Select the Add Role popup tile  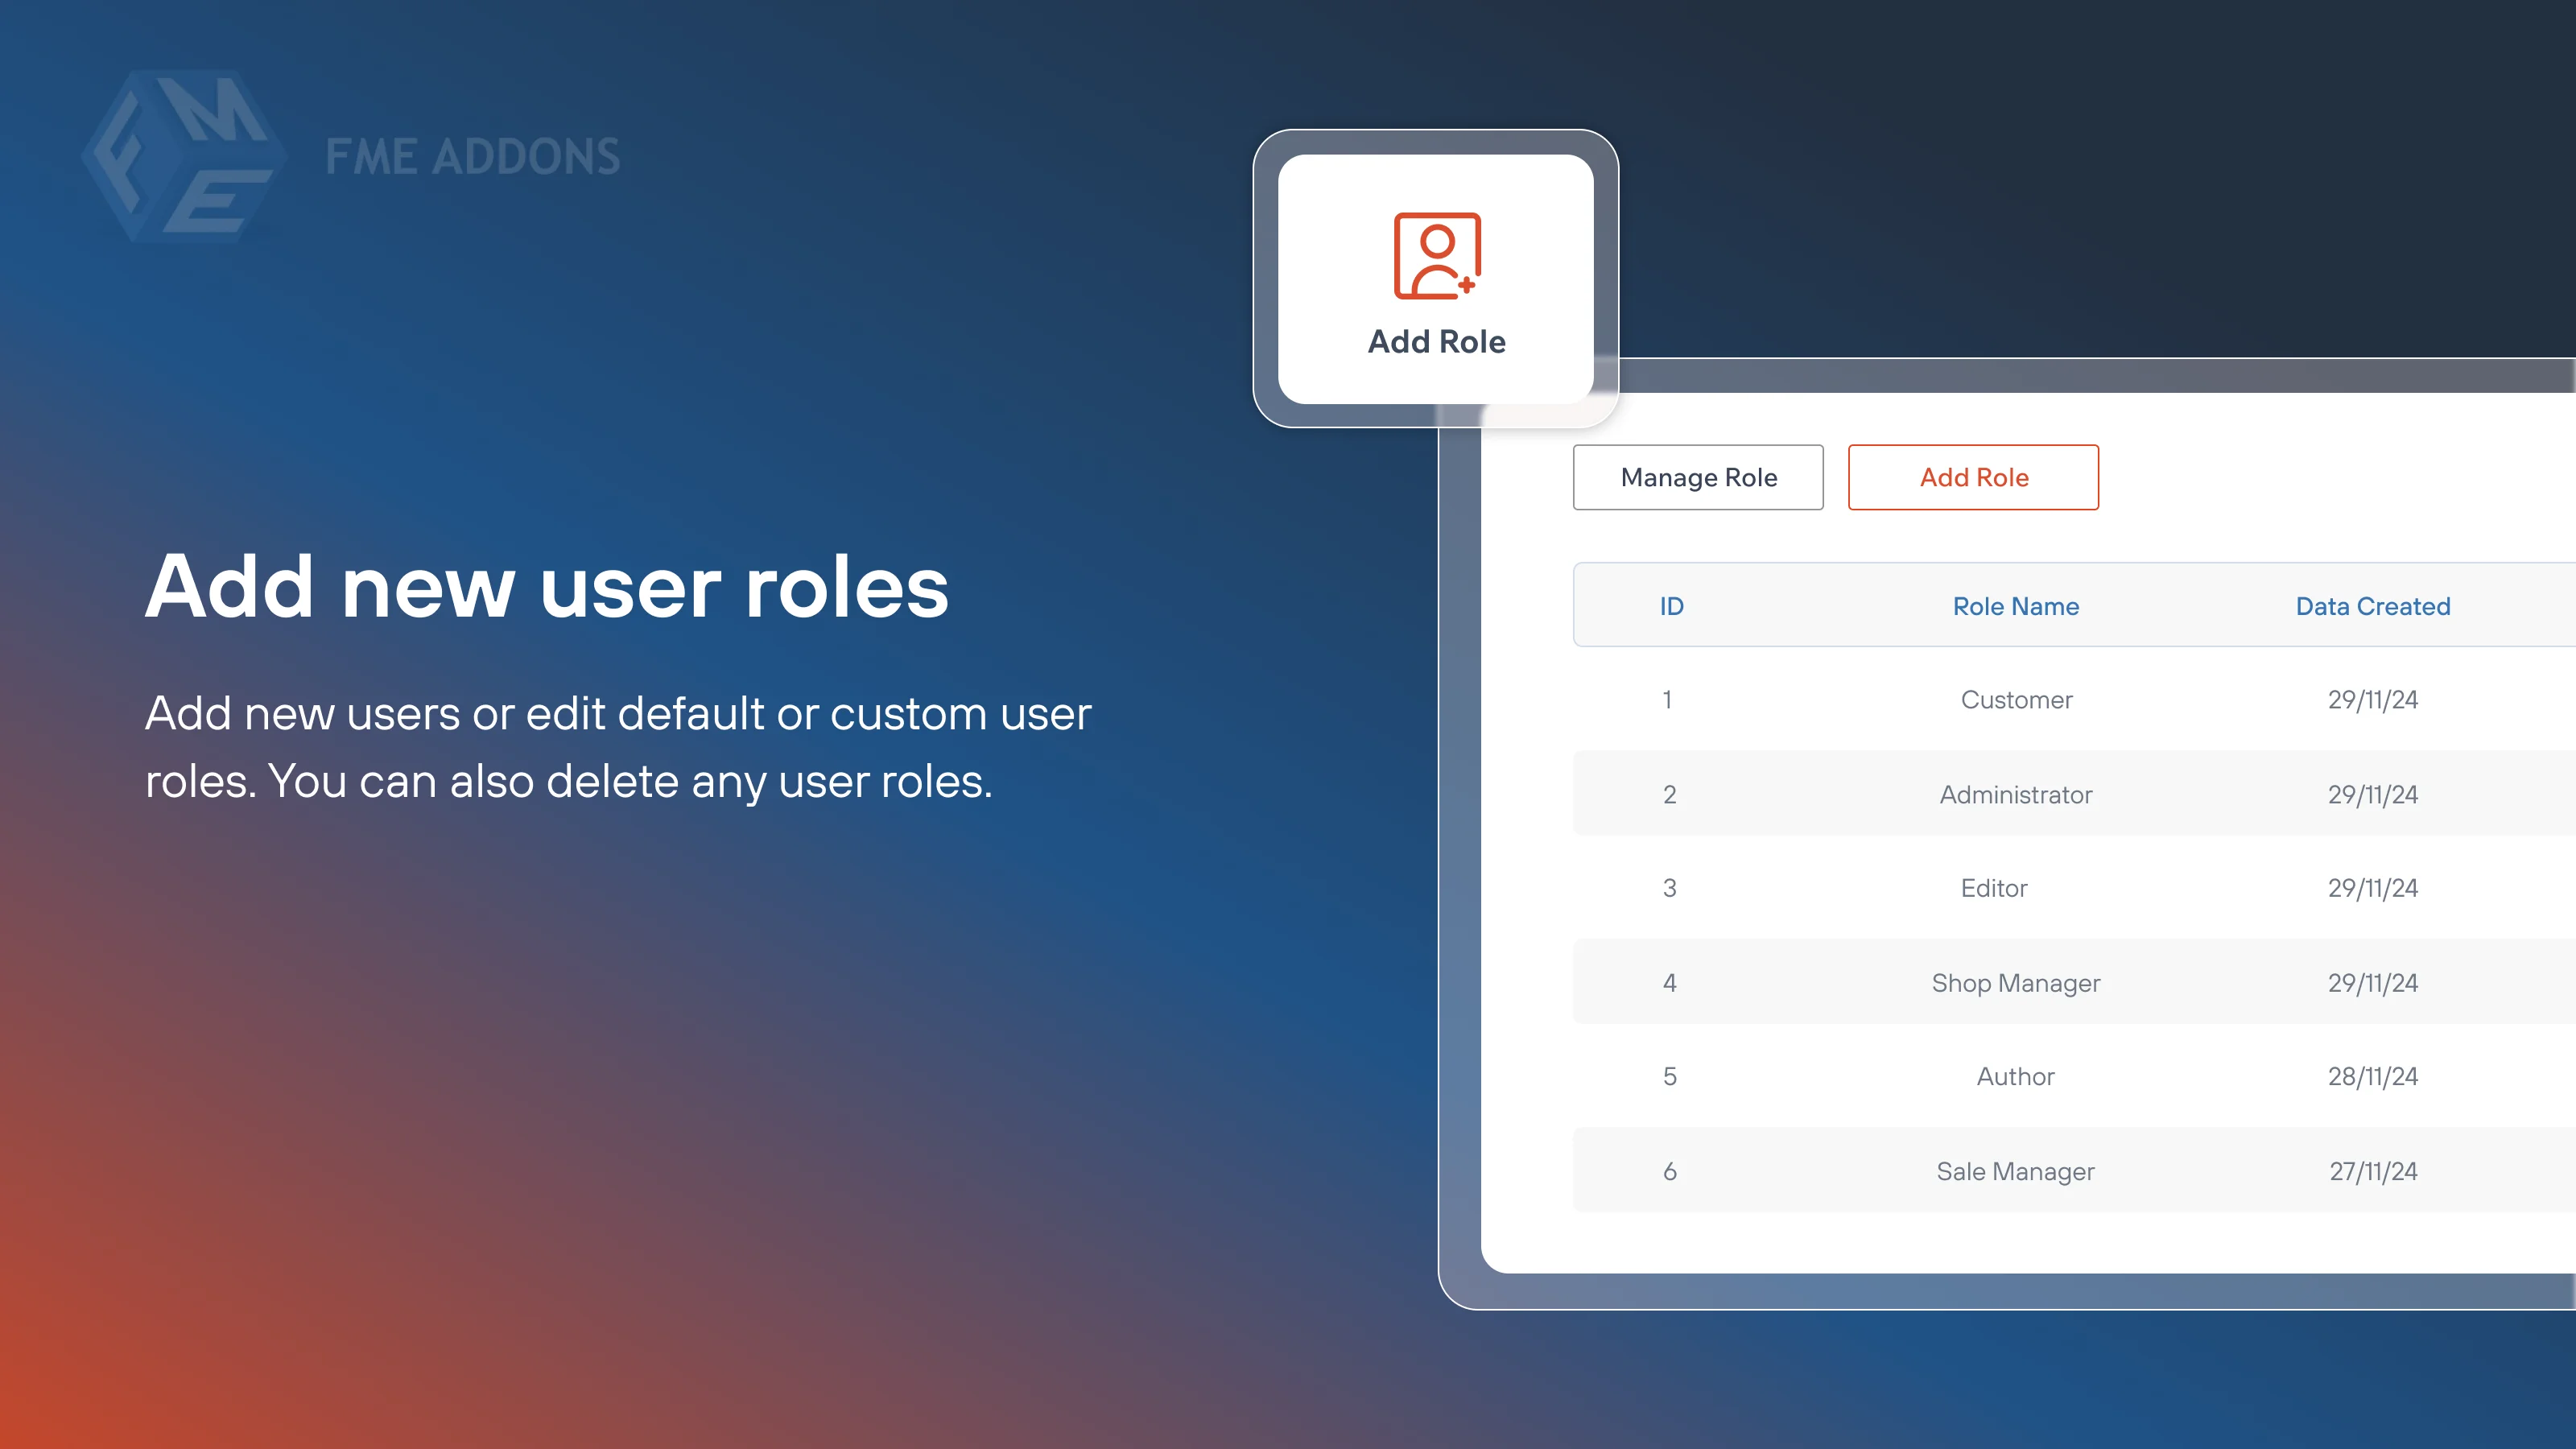coord(1435,285)
